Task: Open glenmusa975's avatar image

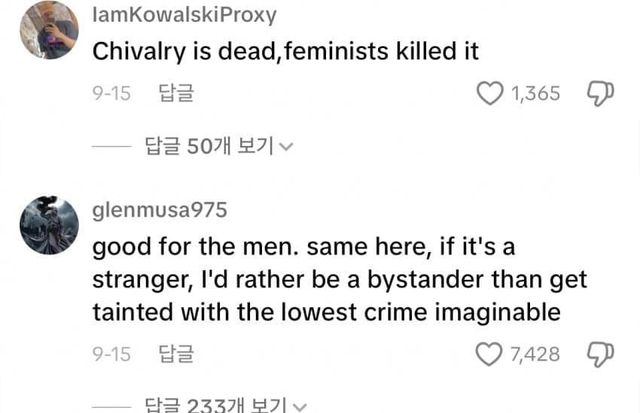Action: coord(49,224)
